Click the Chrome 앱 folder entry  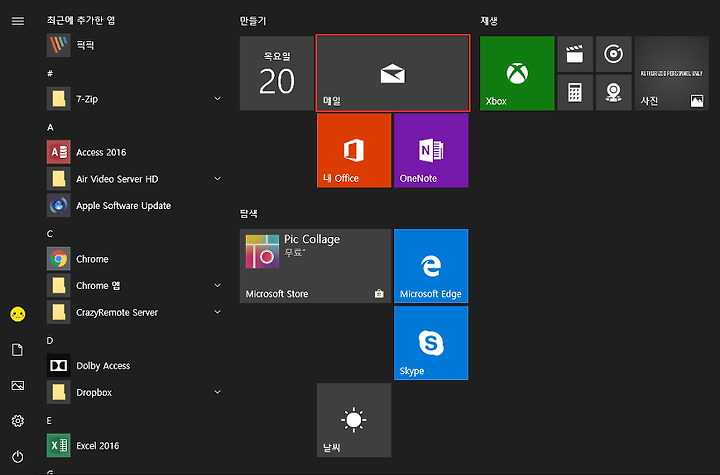135,285
